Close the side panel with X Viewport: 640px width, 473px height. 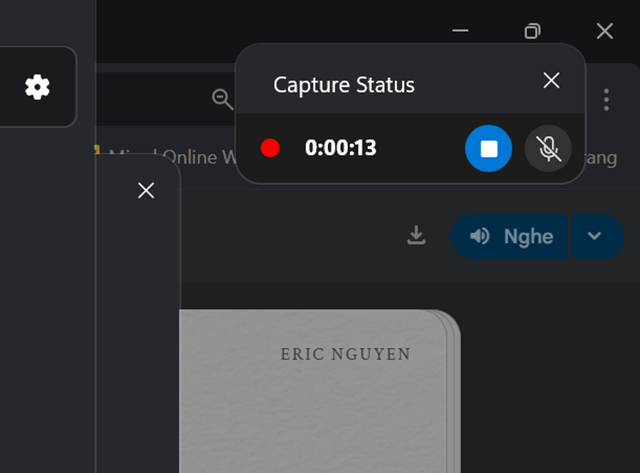[x=146, y=190]
